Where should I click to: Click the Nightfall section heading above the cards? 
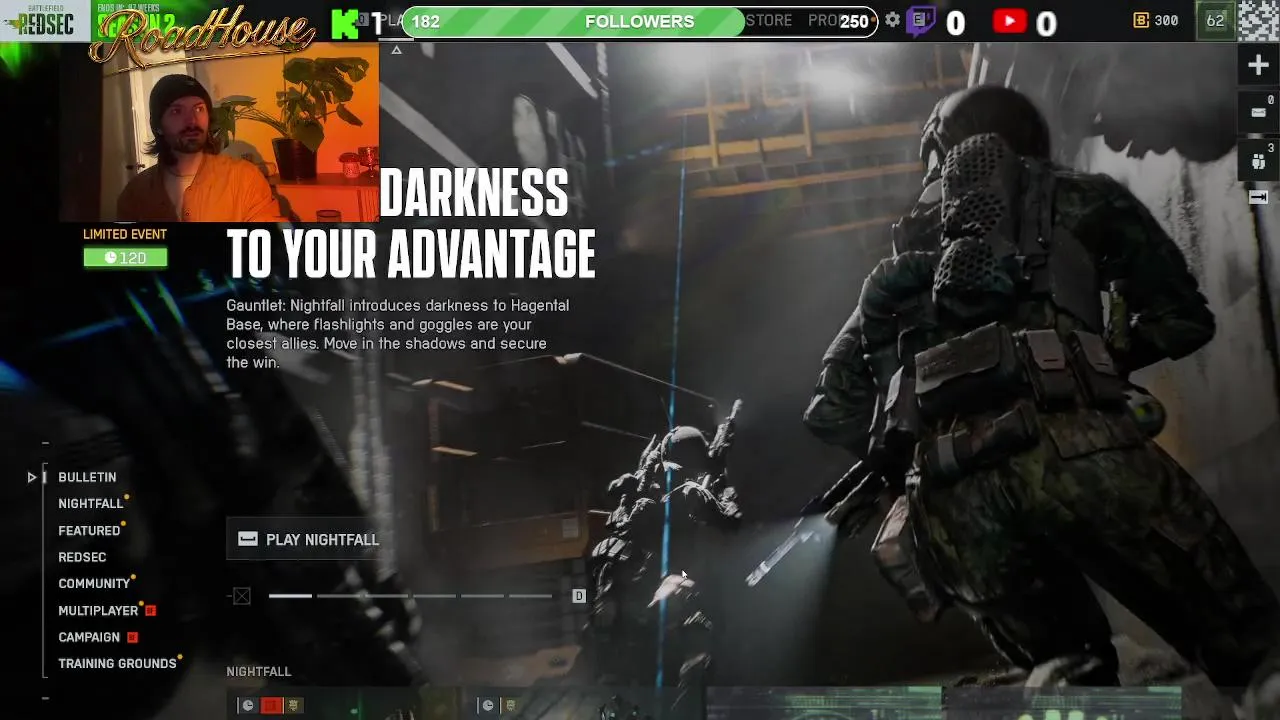(259, 672)
